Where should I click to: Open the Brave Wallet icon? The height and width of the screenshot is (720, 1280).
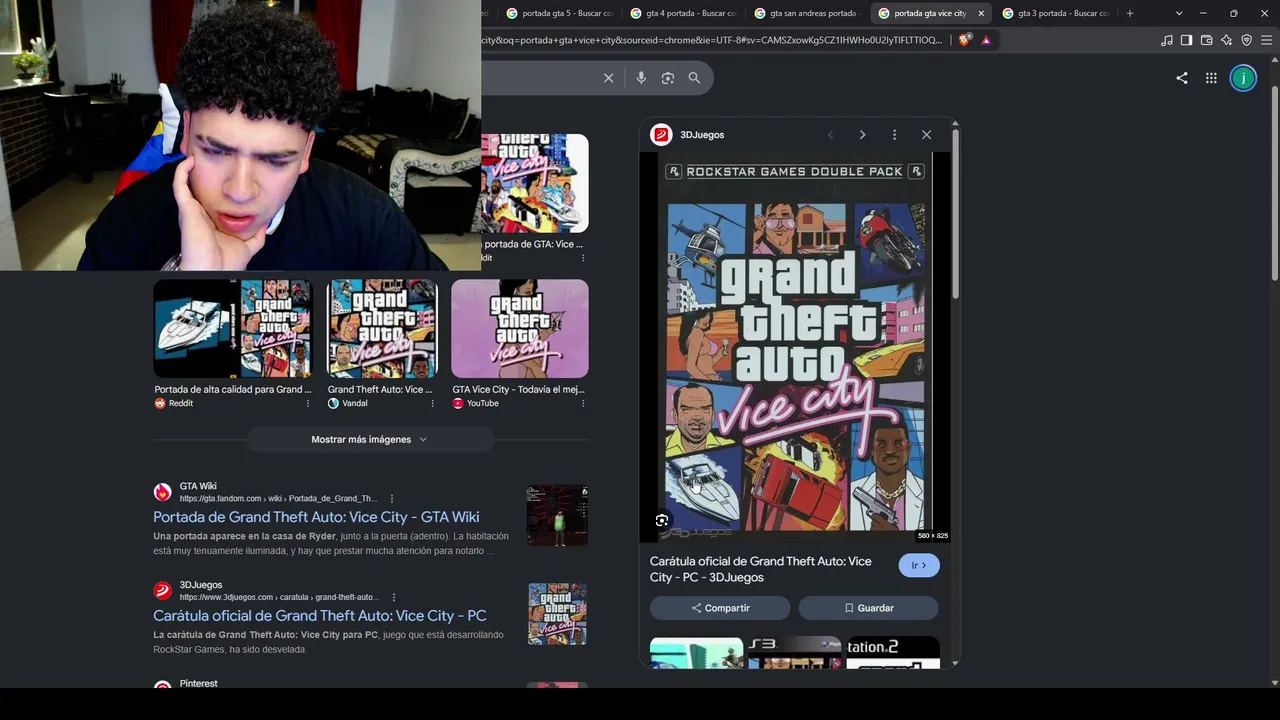tap(1206, 40)
